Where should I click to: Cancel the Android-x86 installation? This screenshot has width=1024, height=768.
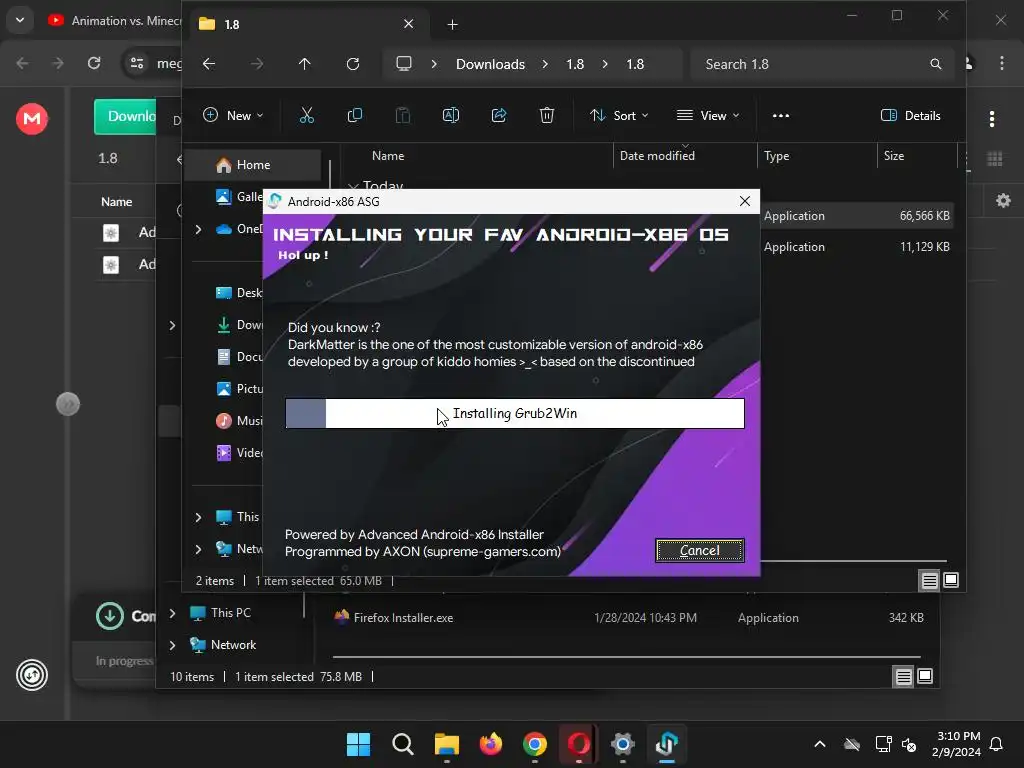click(x=699, y=551)
